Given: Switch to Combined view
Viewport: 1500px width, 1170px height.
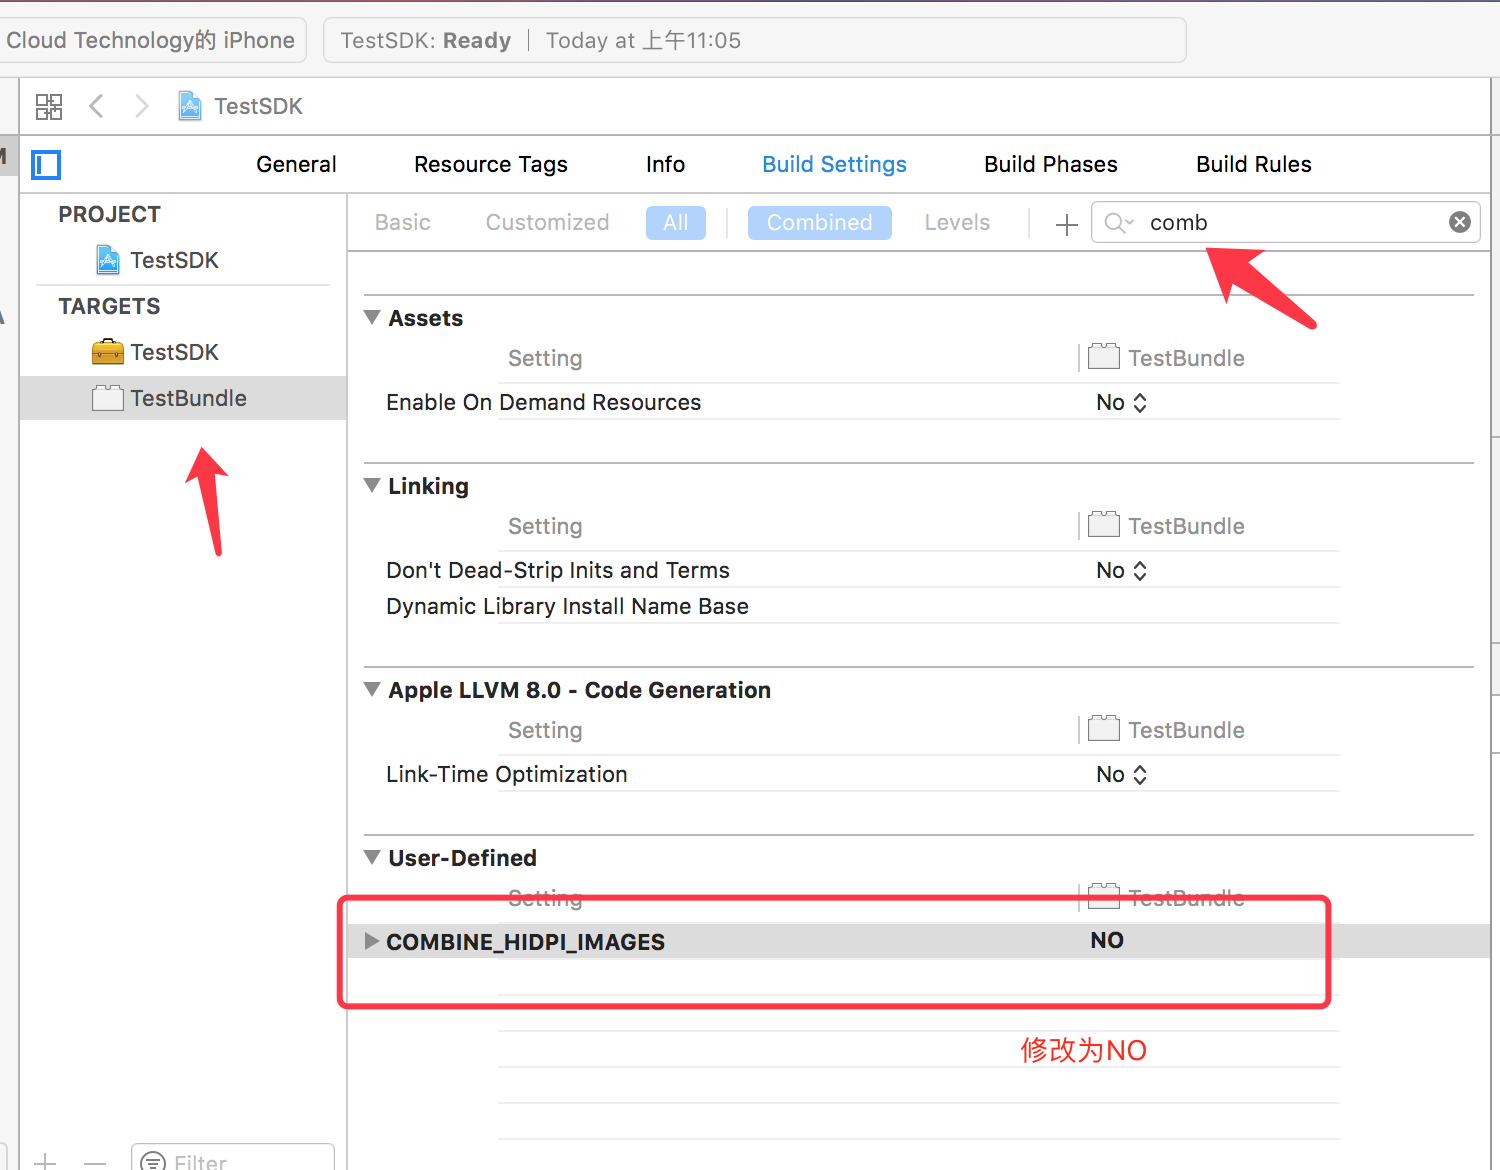Looking at the screenshot, I should 820,222.
